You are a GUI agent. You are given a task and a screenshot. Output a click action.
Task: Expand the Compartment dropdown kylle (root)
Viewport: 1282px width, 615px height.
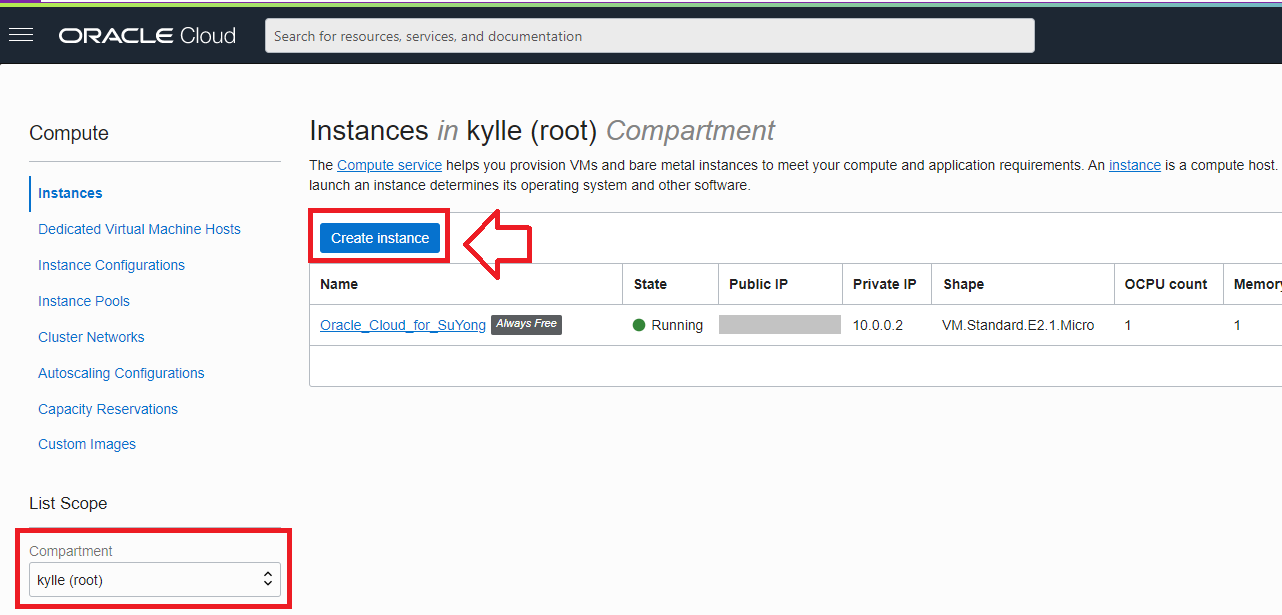click(x=155, y=580)
